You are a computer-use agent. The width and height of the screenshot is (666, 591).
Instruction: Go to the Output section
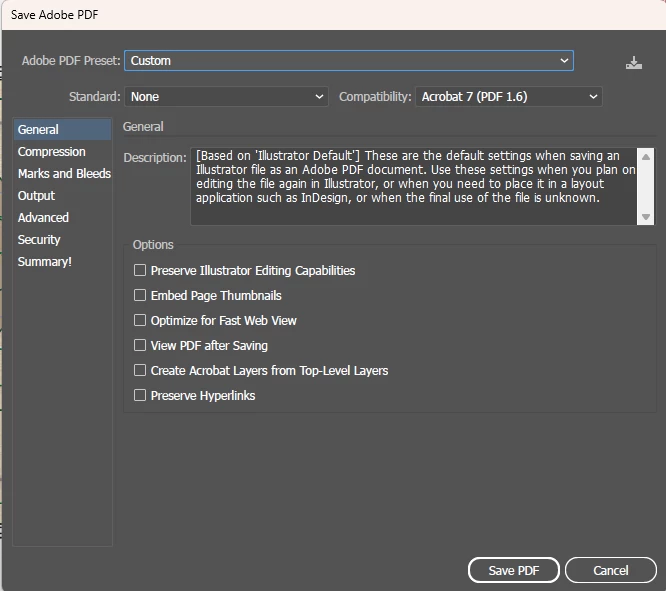[62, 196]
